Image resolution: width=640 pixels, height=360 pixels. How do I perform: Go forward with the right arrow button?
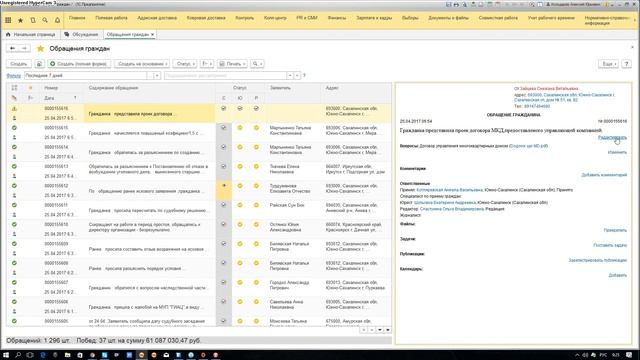tap(24, 49)
